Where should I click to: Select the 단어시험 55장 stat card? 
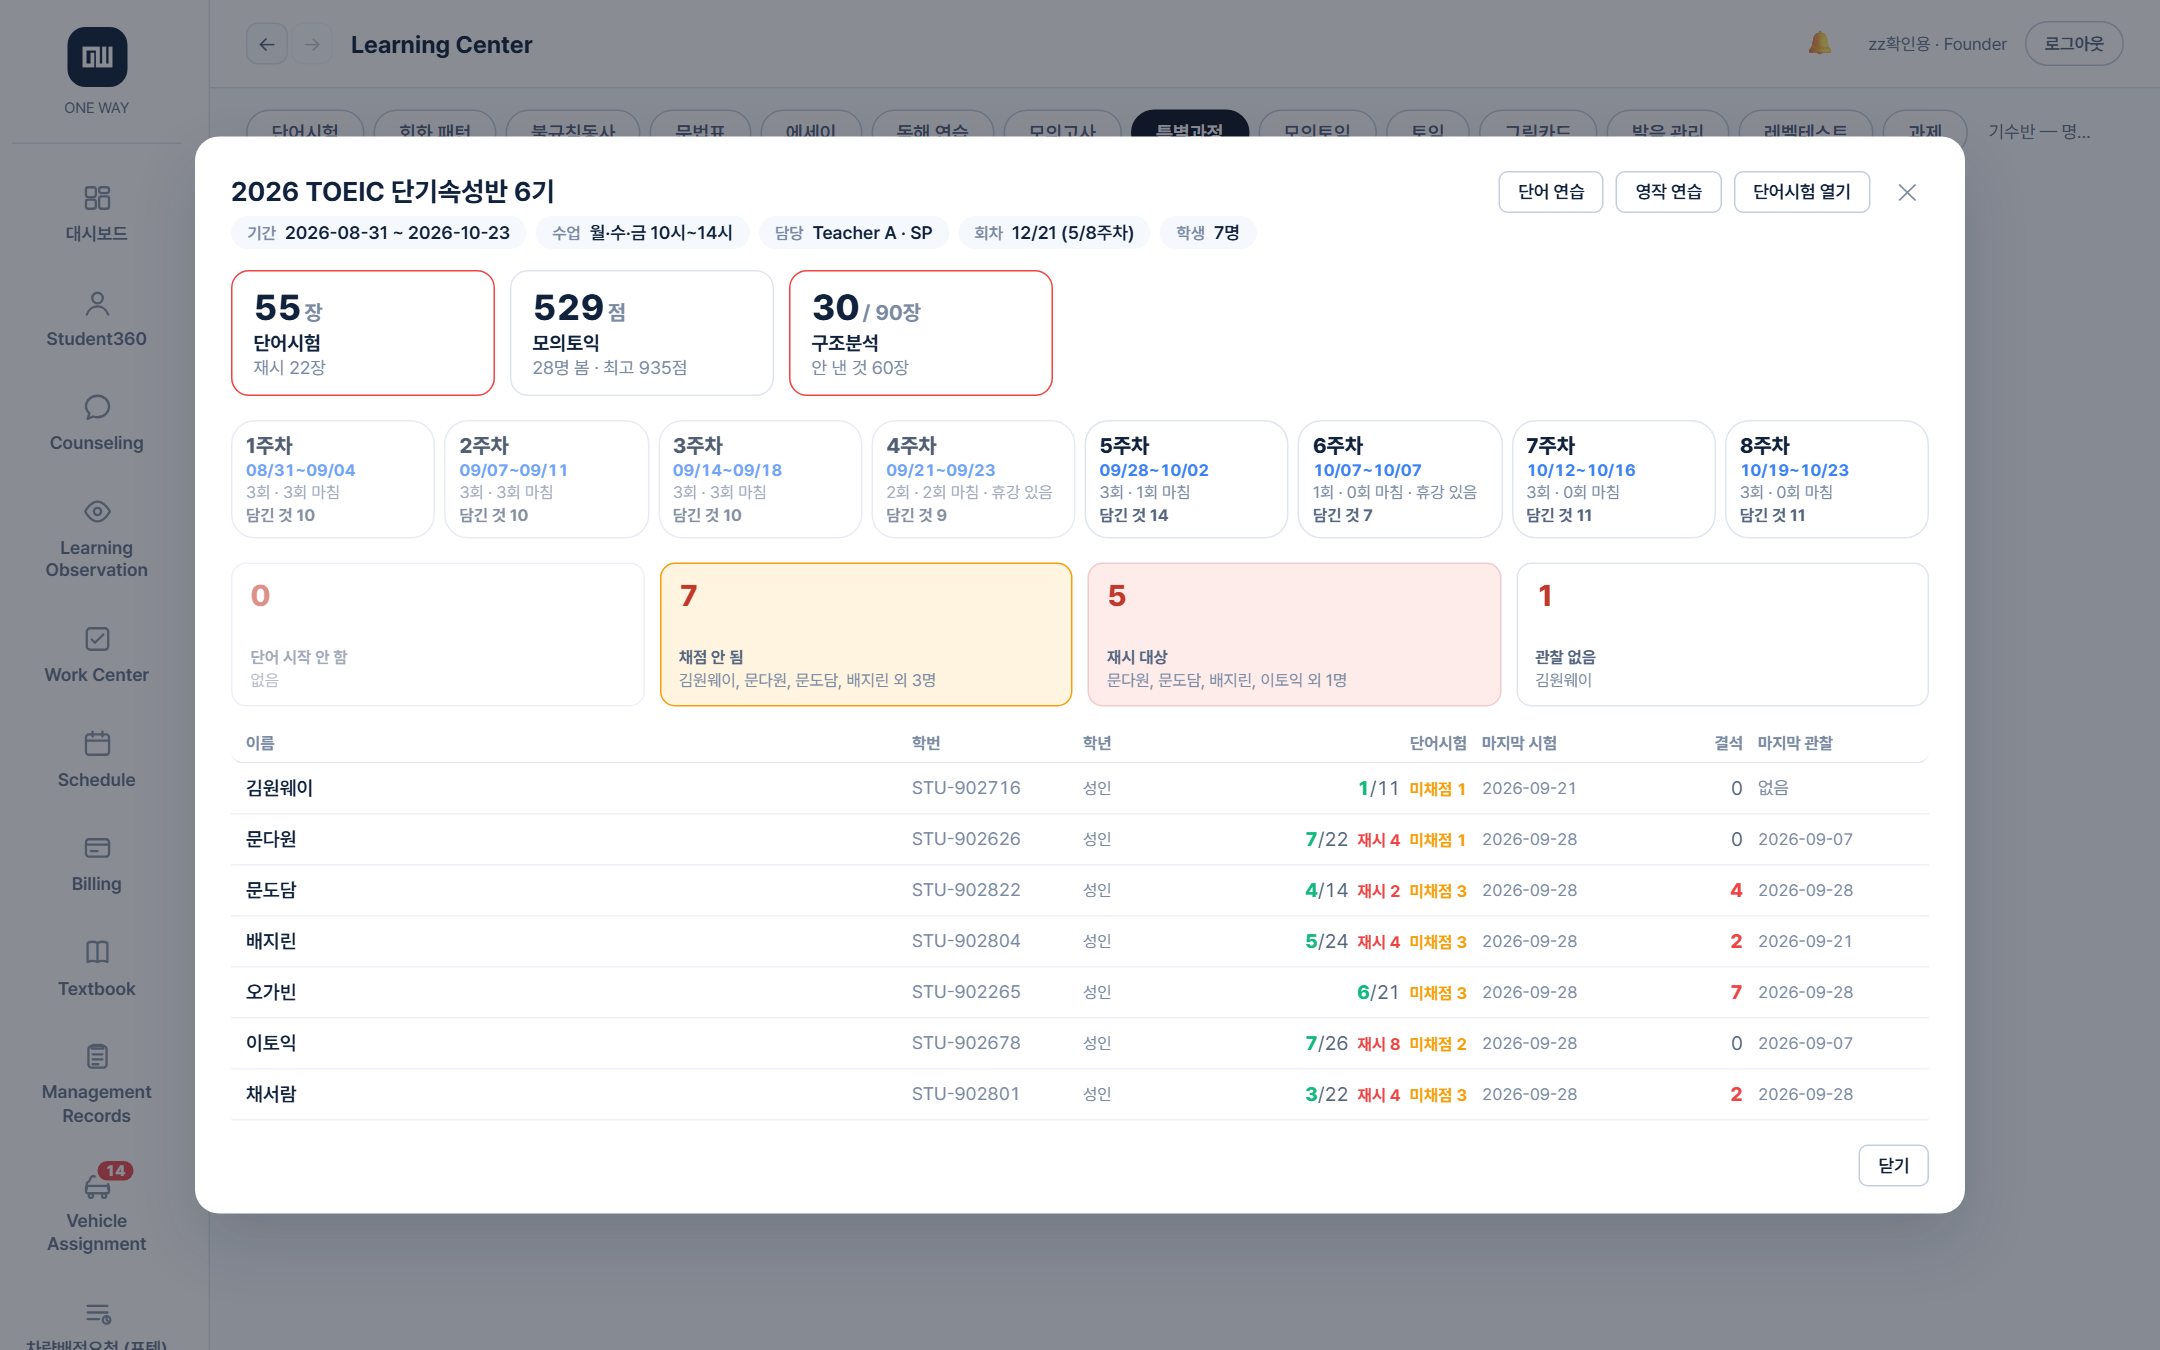click(x=363, y=333)
